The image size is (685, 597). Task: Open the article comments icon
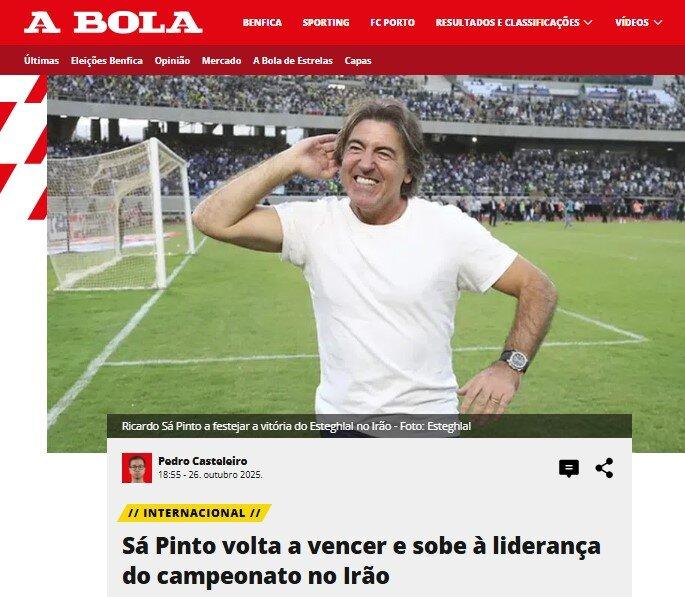tap(569, 469)
